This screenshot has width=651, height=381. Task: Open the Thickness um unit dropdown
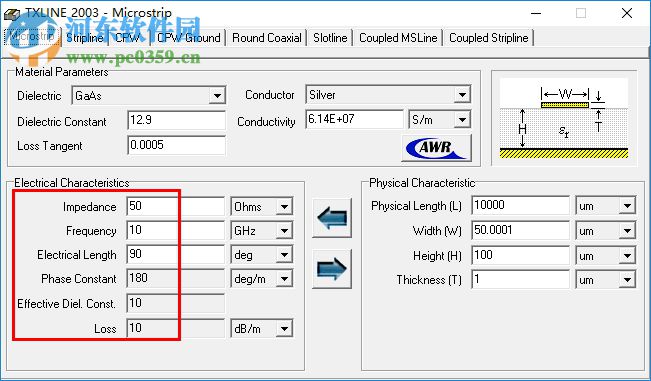click(627, 280)
